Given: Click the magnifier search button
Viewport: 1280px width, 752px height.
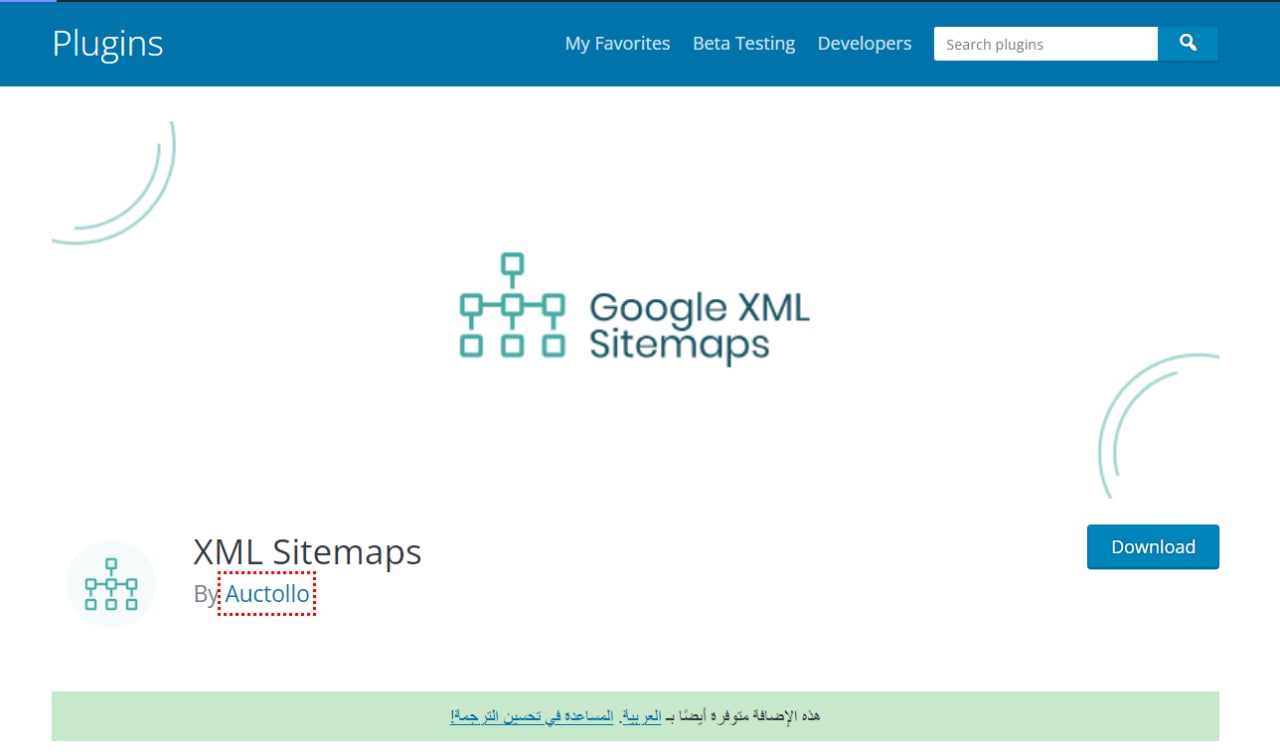Looking at the screenshot, I should (x=1188, y=44).
